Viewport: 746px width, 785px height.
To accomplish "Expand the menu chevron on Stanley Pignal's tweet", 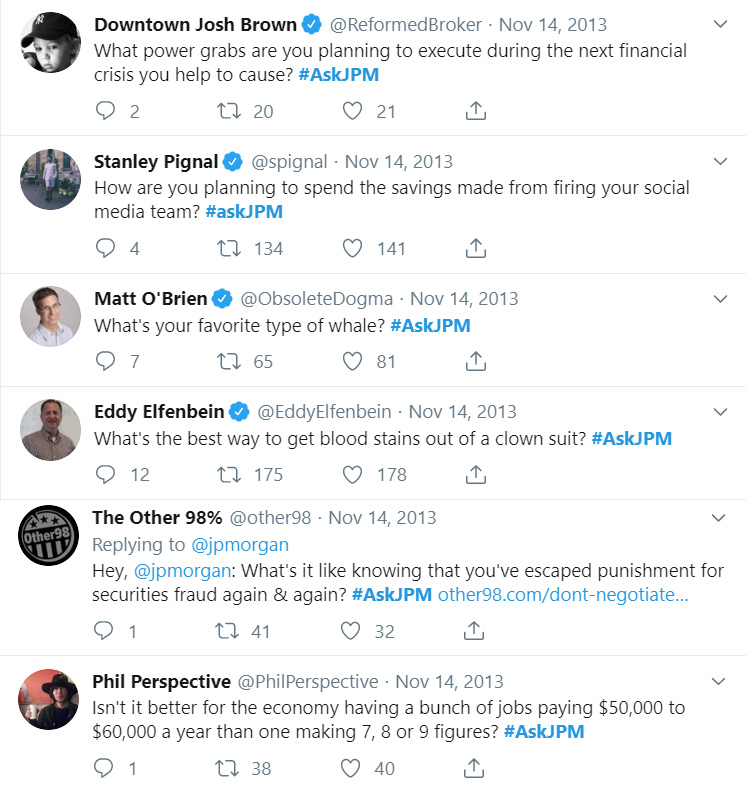I will 719,161.
